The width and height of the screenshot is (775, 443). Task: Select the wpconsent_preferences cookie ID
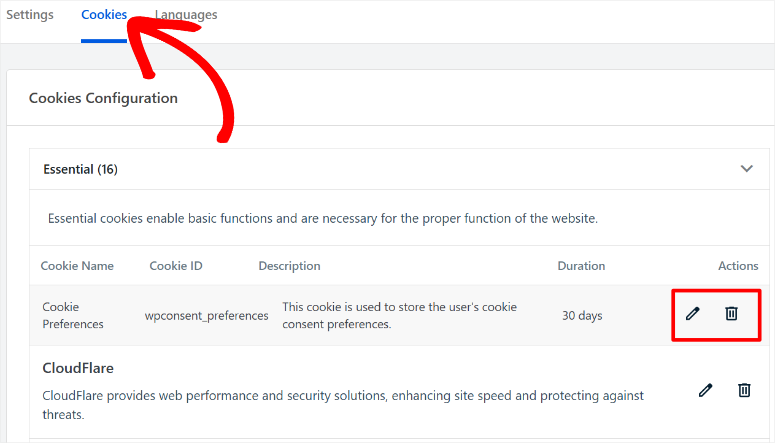coord(207,315)
